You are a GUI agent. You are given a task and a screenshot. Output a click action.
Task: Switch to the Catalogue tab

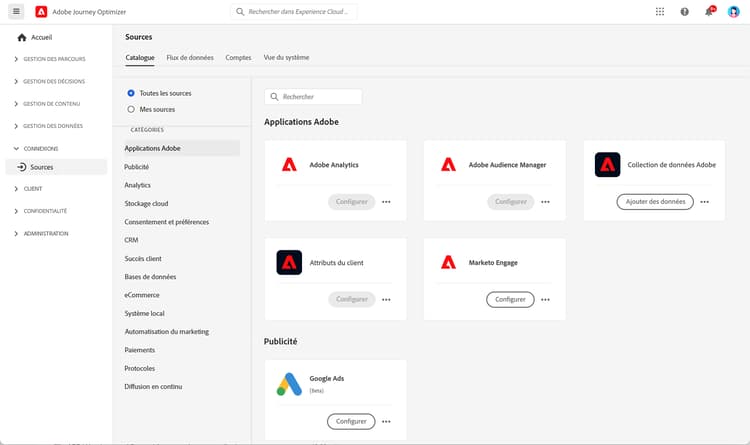point(140,57)
